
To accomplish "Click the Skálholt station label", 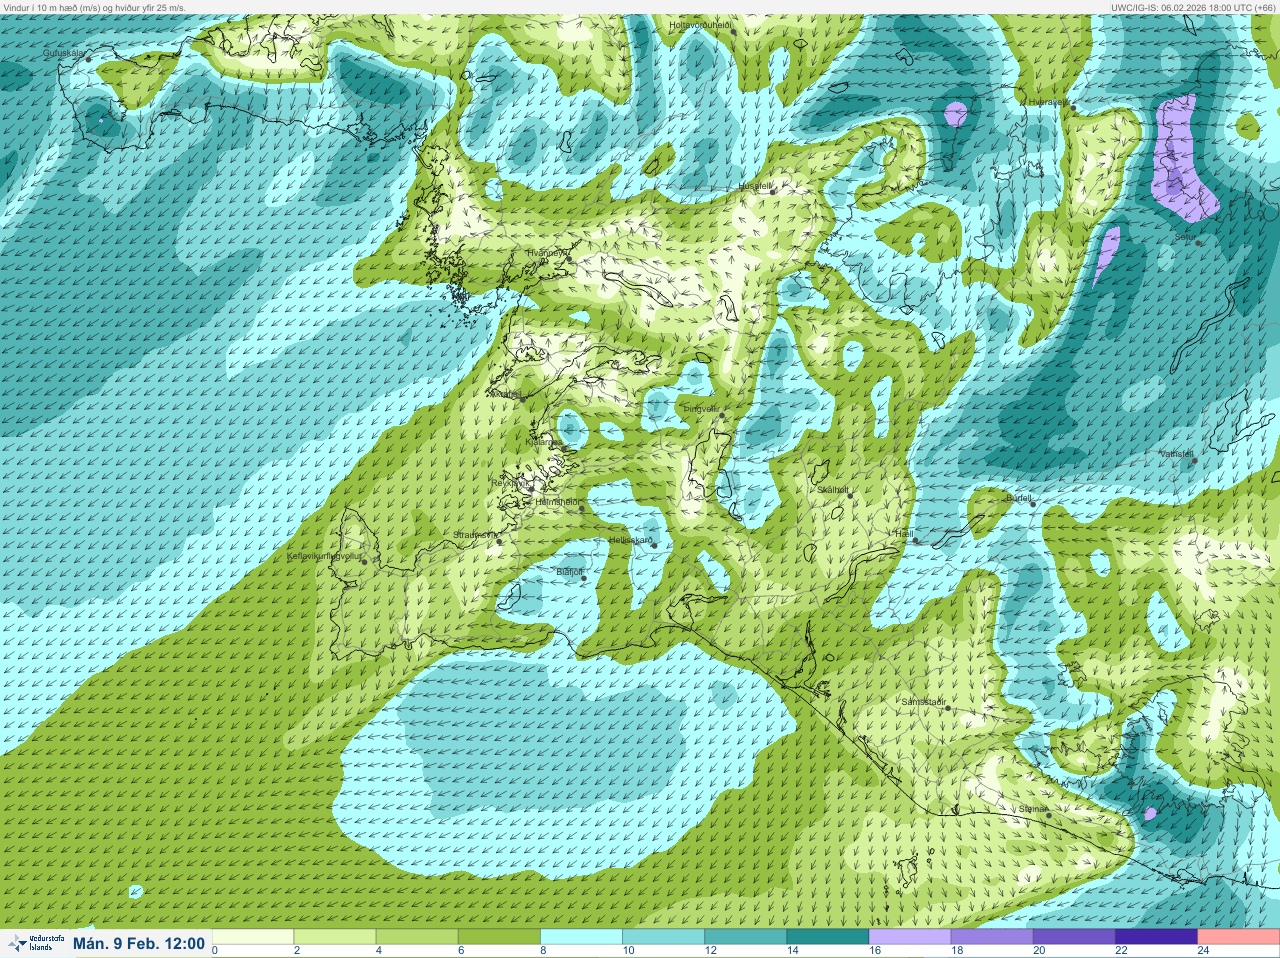I will (833, 490).
